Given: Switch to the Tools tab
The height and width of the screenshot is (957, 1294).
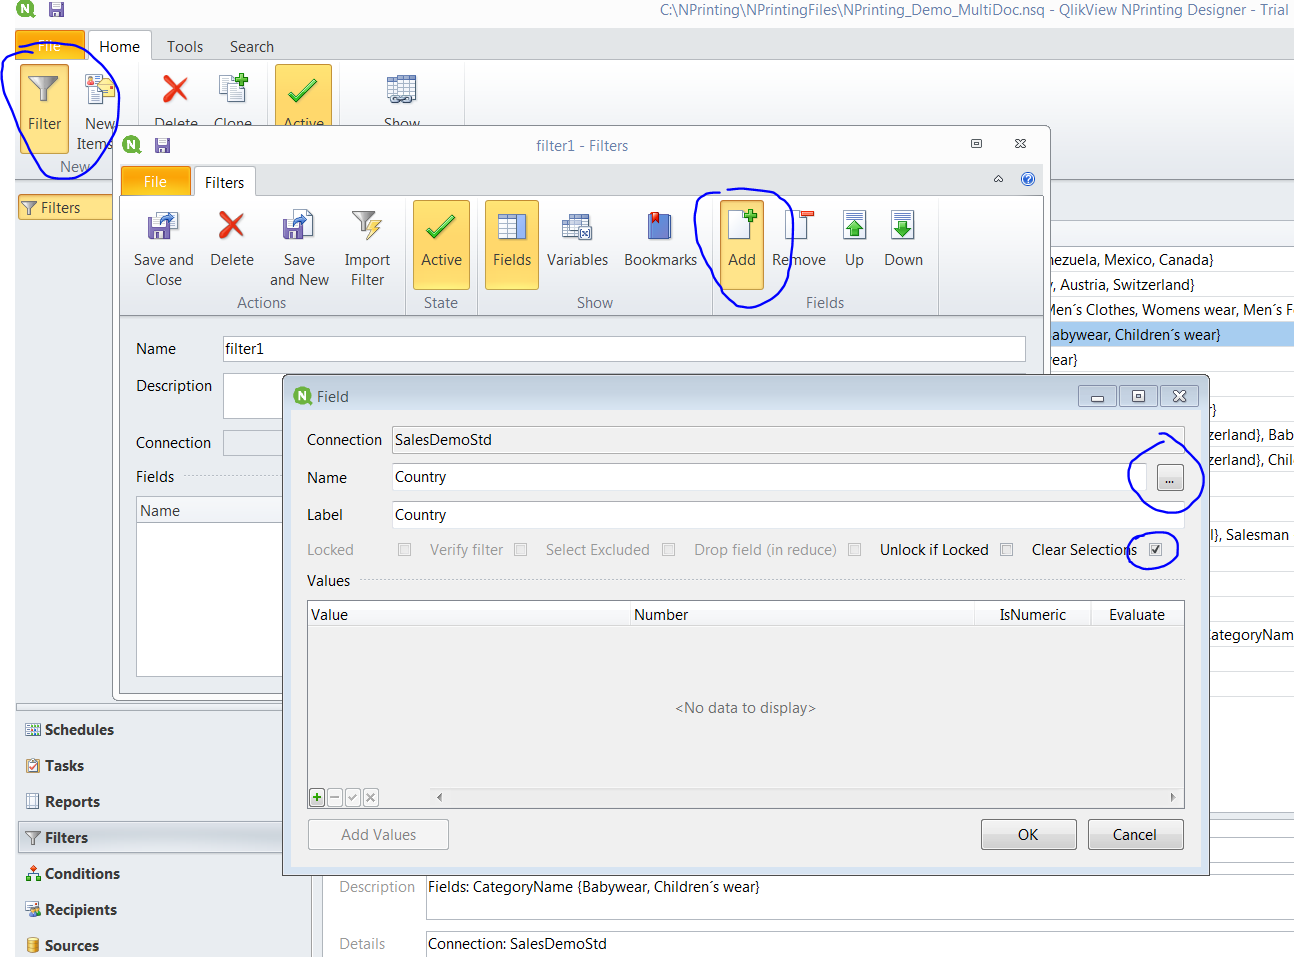Looking at the screenshot, I should point(185,46).
